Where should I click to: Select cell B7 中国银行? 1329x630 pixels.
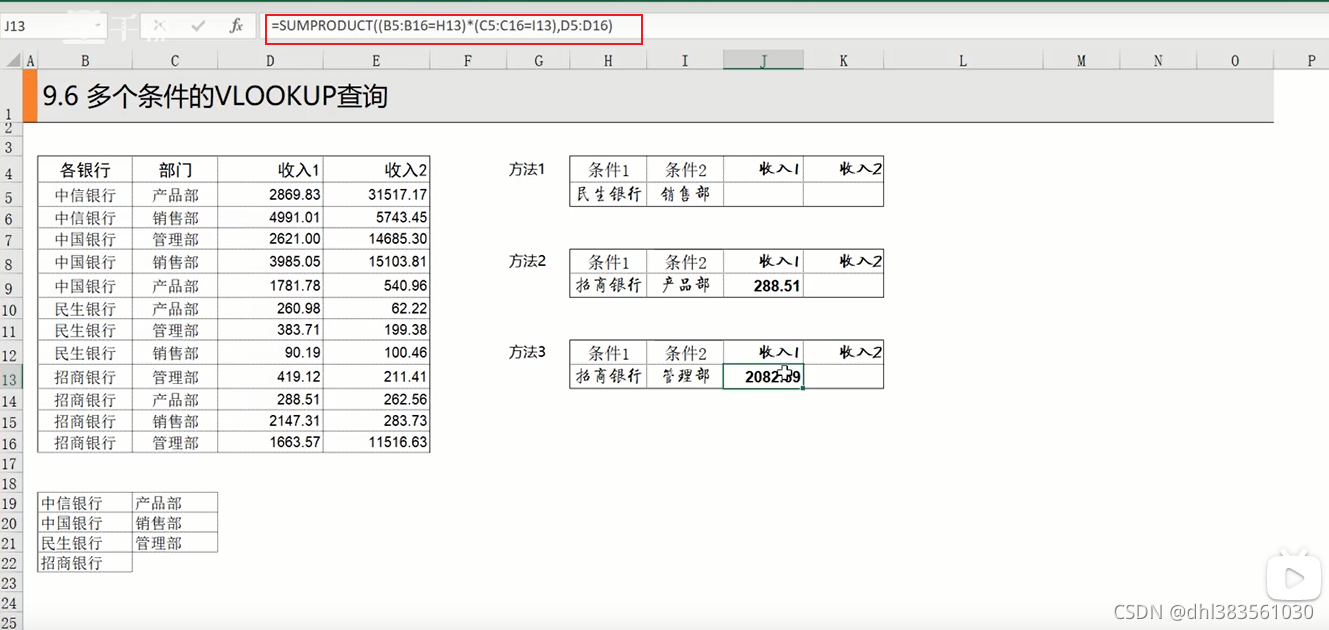(x=85, y=239)
